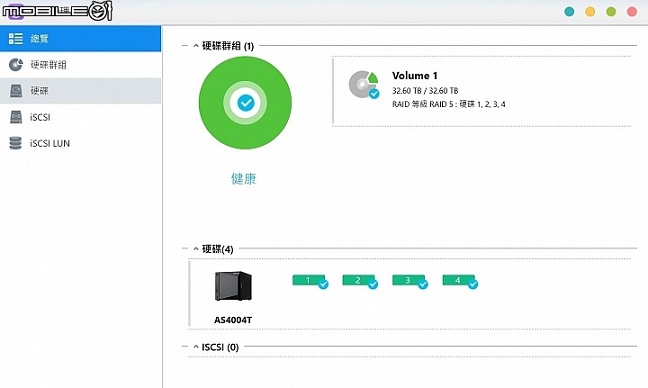Click the iSCSI LUN stacked disks icon
Viewport: 648px width, 388px height.
[x=16, y=143]
